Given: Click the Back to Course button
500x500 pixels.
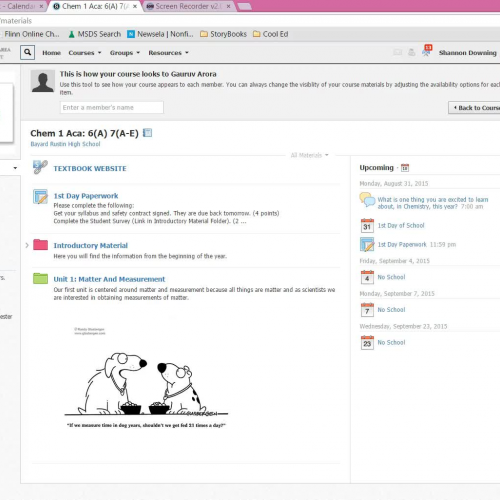Looking at the screenshot, I should 475,108.
